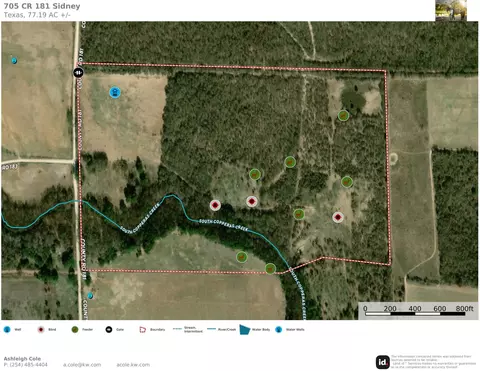Open the acole.kw.com website link
Screen dimensions: 480x371
pyautogui.click(x=133, y=365)
